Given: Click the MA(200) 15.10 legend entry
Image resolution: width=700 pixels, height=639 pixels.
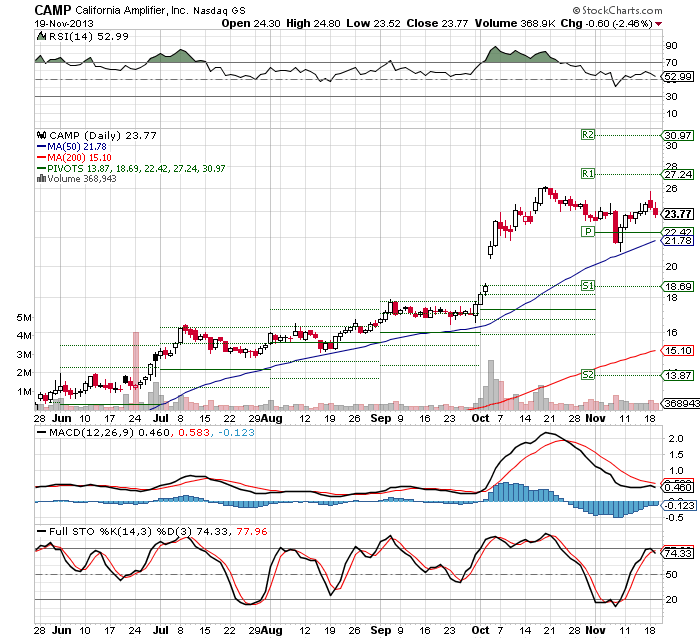Looking at the screenshot, I should [74, 157].
